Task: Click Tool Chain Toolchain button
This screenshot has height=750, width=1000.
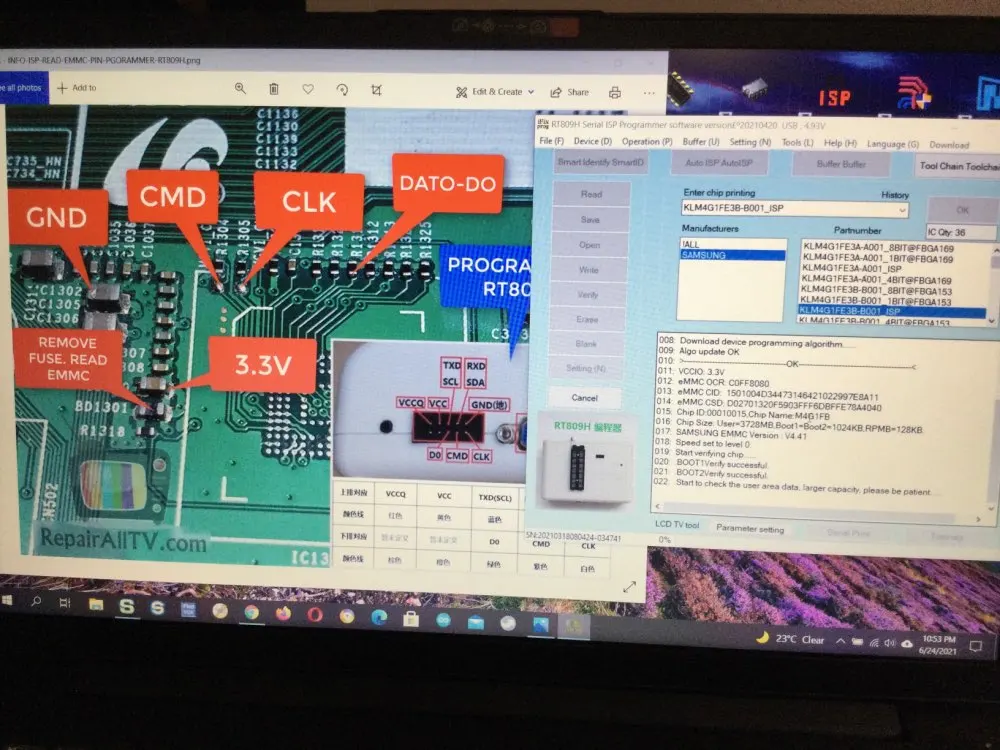Action: click(x=958, y=166)
